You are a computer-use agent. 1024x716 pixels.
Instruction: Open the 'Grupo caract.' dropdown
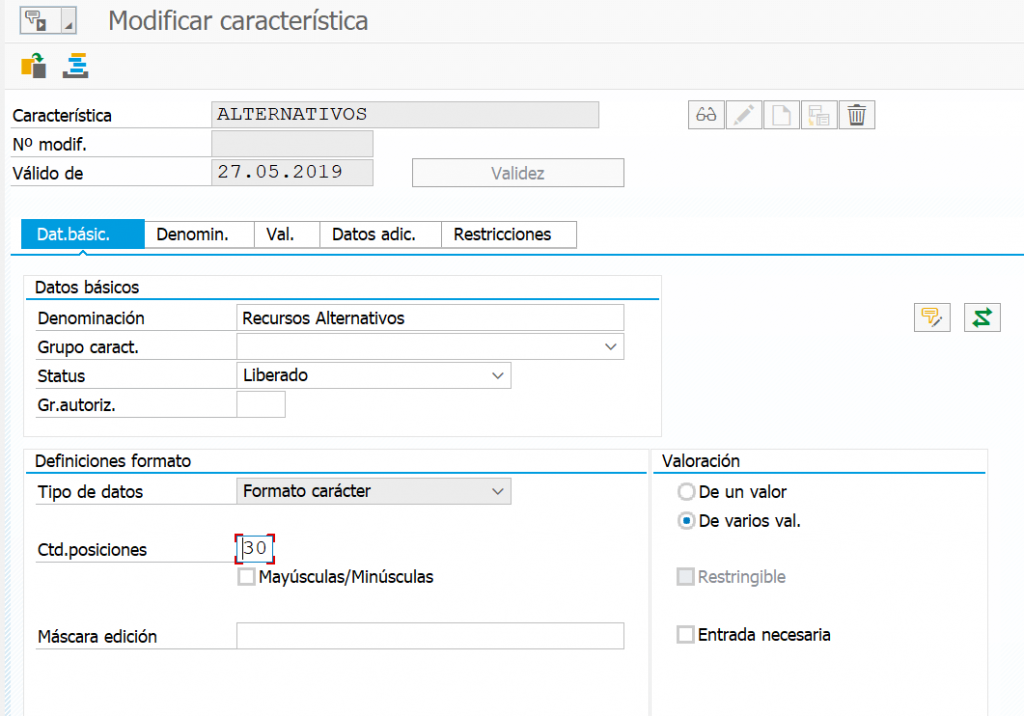(611, 347)
